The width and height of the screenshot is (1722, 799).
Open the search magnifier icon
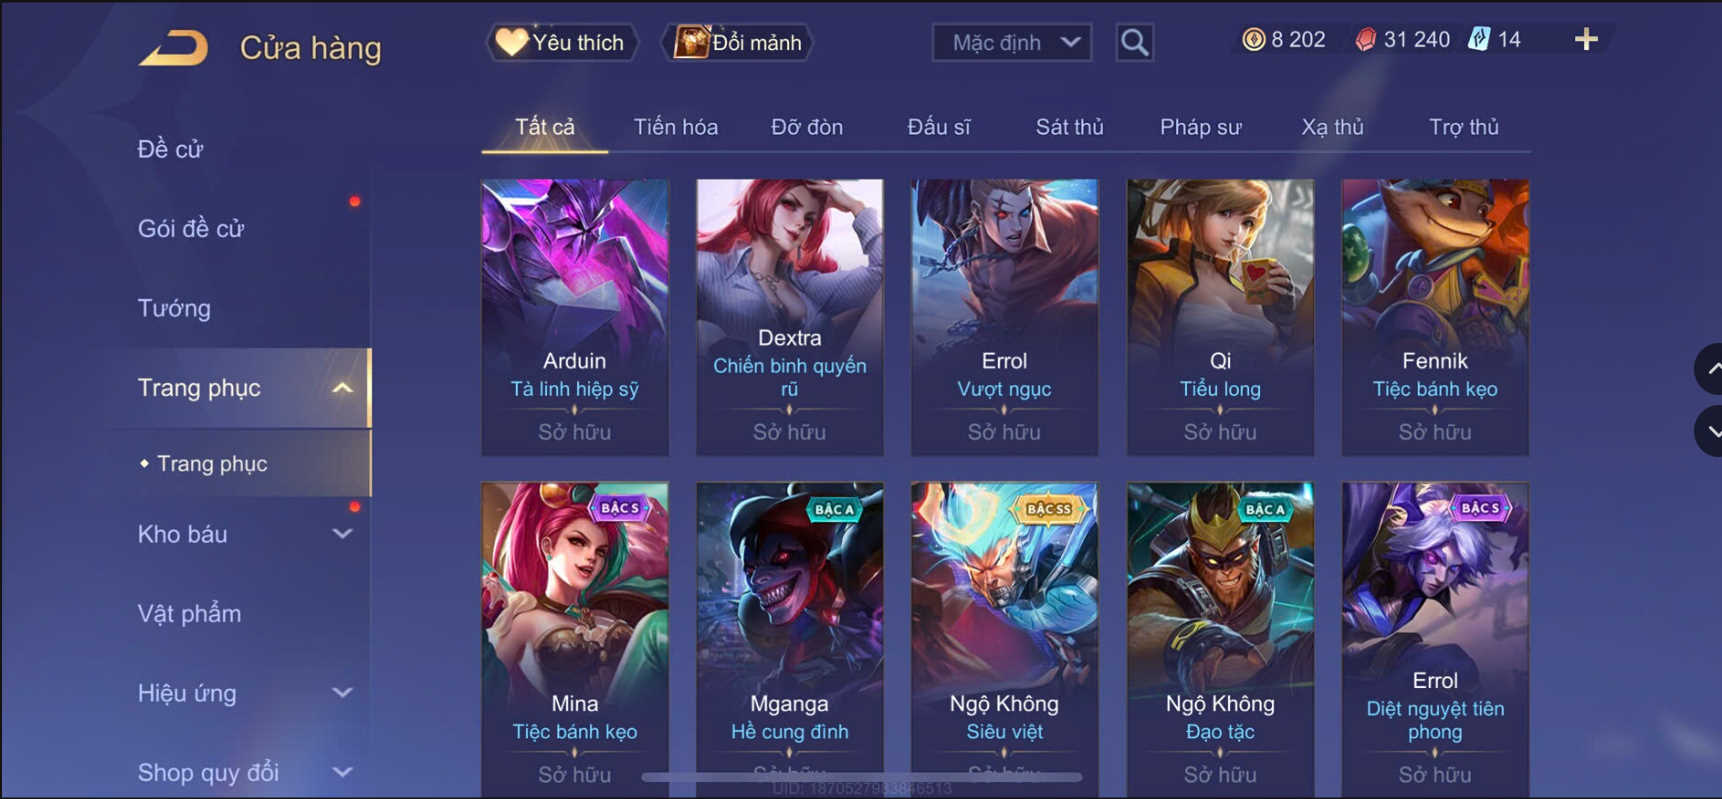[1134, 42]
